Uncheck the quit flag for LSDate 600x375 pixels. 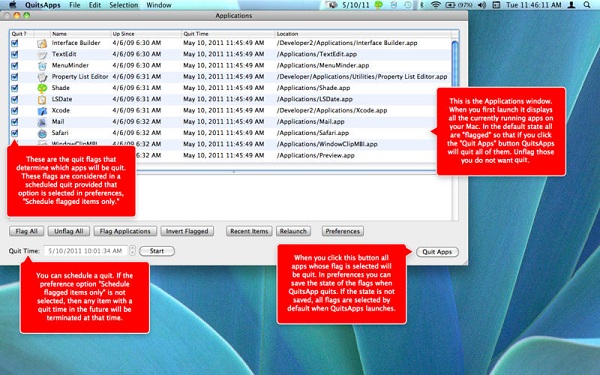[15, 99]
